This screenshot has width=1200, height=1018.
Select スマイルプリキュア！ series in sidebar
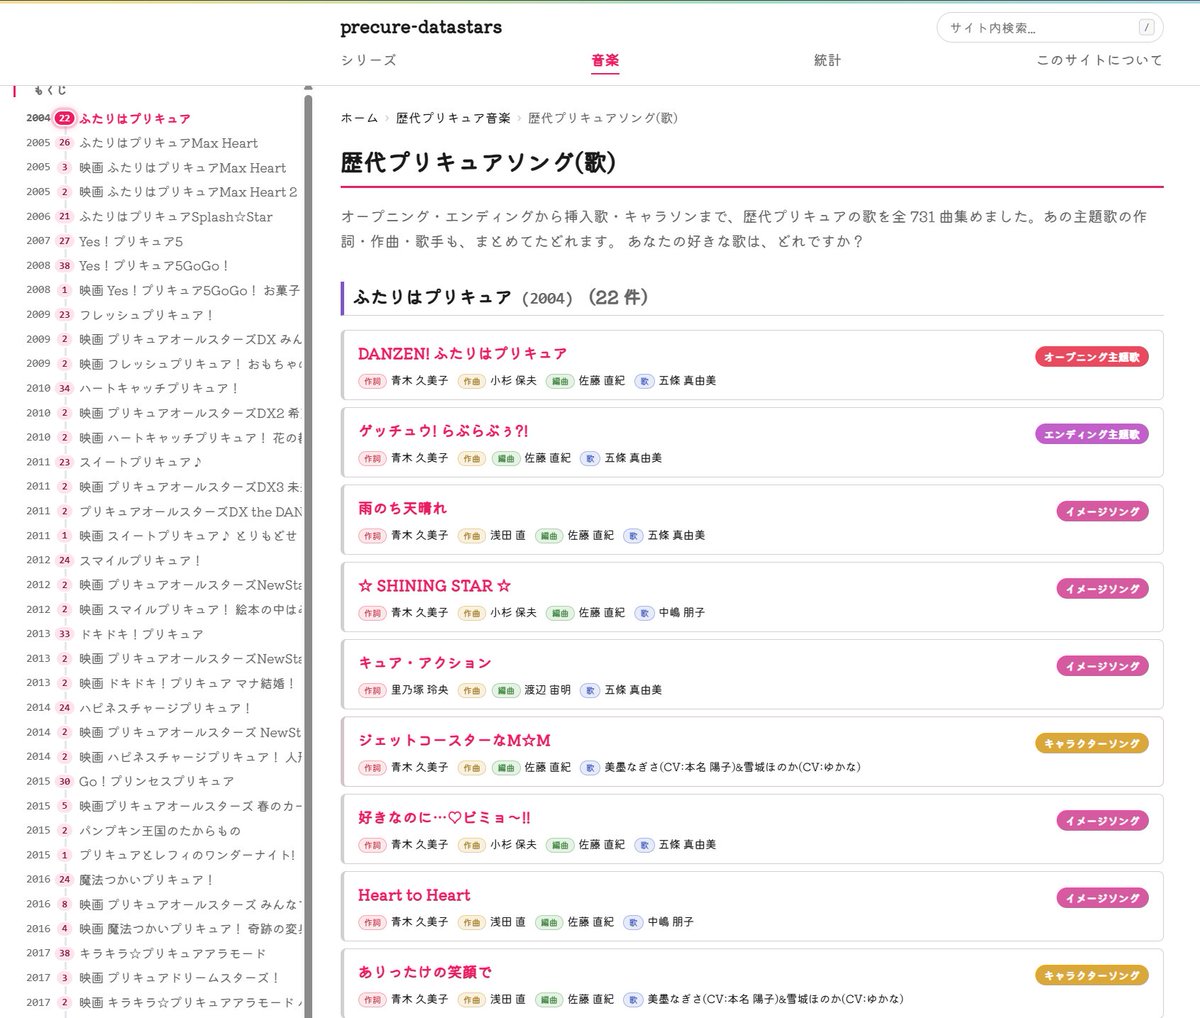coord(141,560)
